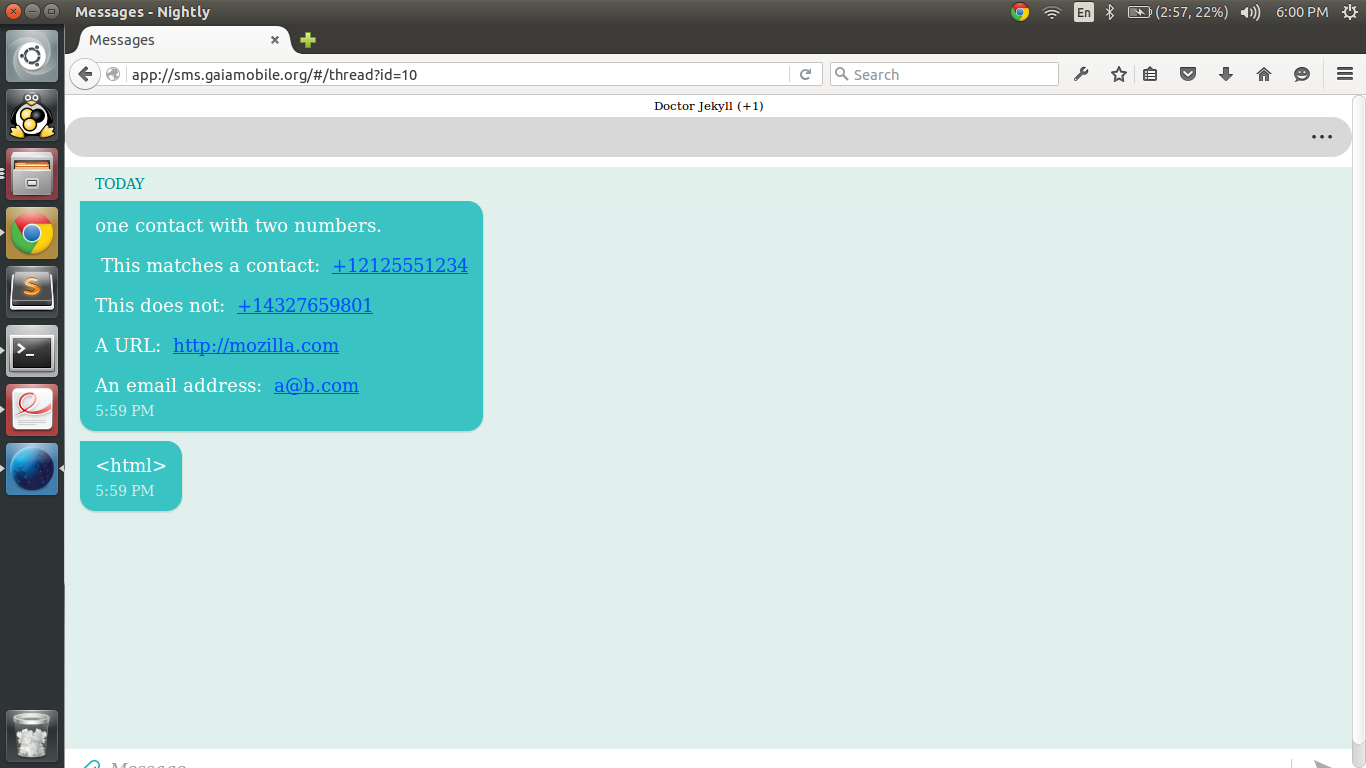Viewport: 1366px width, 768px height.
Task: Click the 6:00 PM clock
Action: tap(1302, 12)
